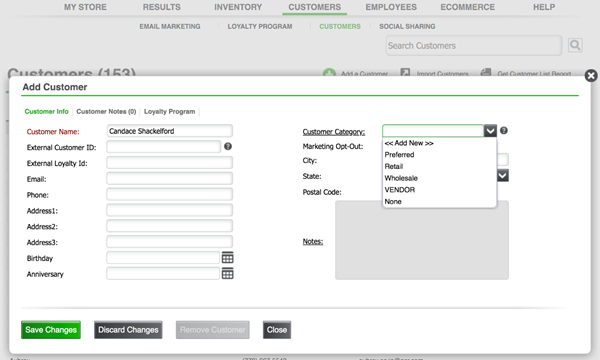Click the Address1 input field
The width and height of the screenshot is (600, 360).
[170, 210]
